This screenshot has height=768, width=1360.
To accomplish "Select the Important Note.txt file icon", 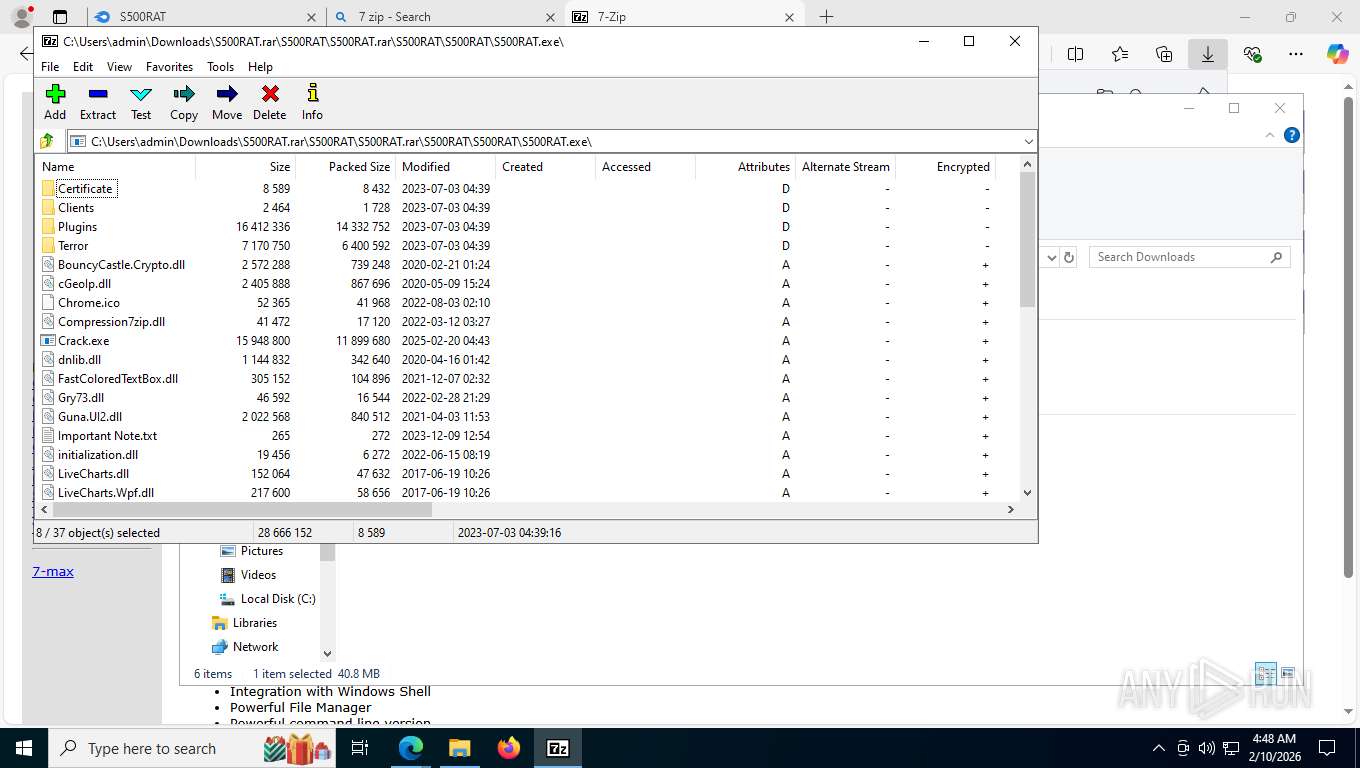I will pyautogui.click(x=48, y=435).
